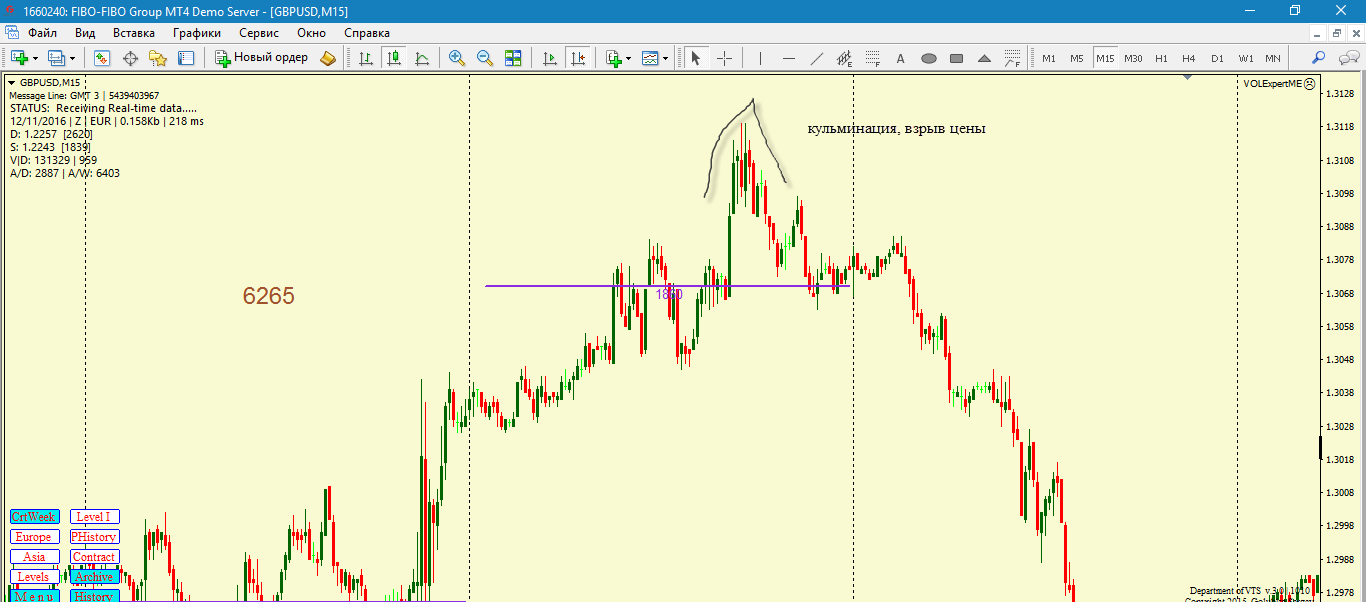Zoom out on the chart

click(x=485, y=58)
